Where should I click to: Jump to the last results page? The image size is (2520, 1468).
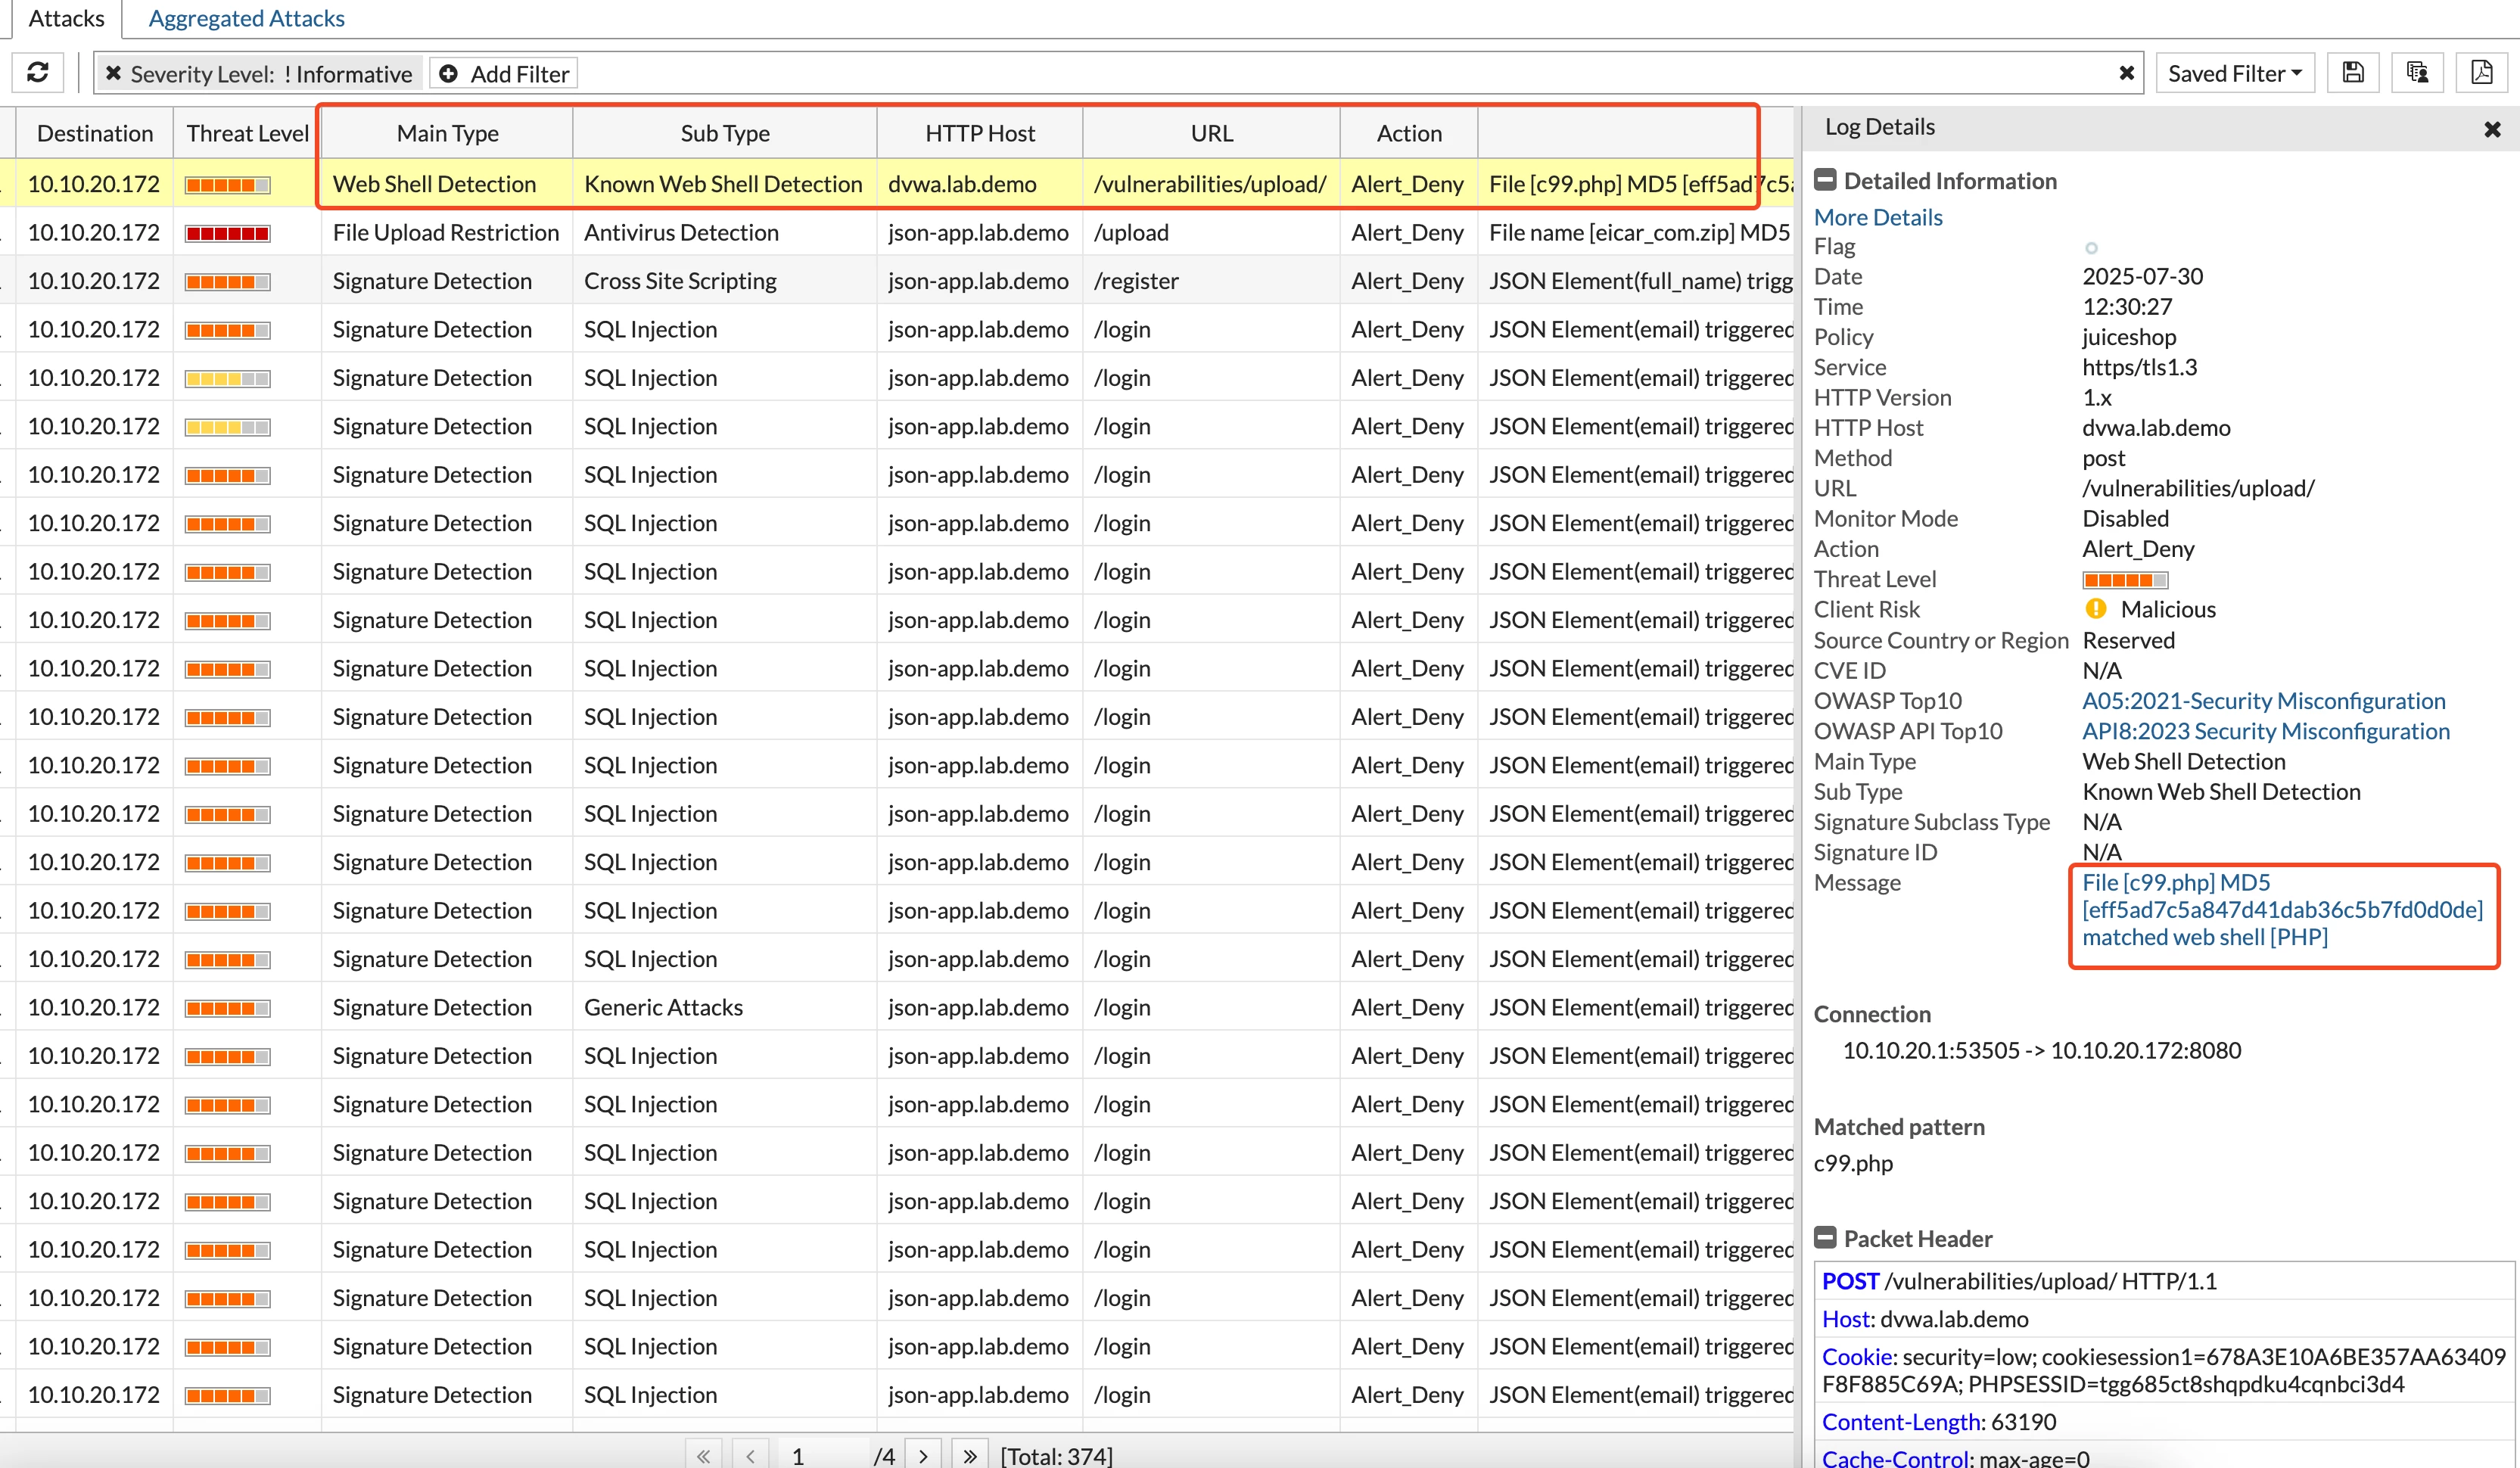[x=970, y=1455]
